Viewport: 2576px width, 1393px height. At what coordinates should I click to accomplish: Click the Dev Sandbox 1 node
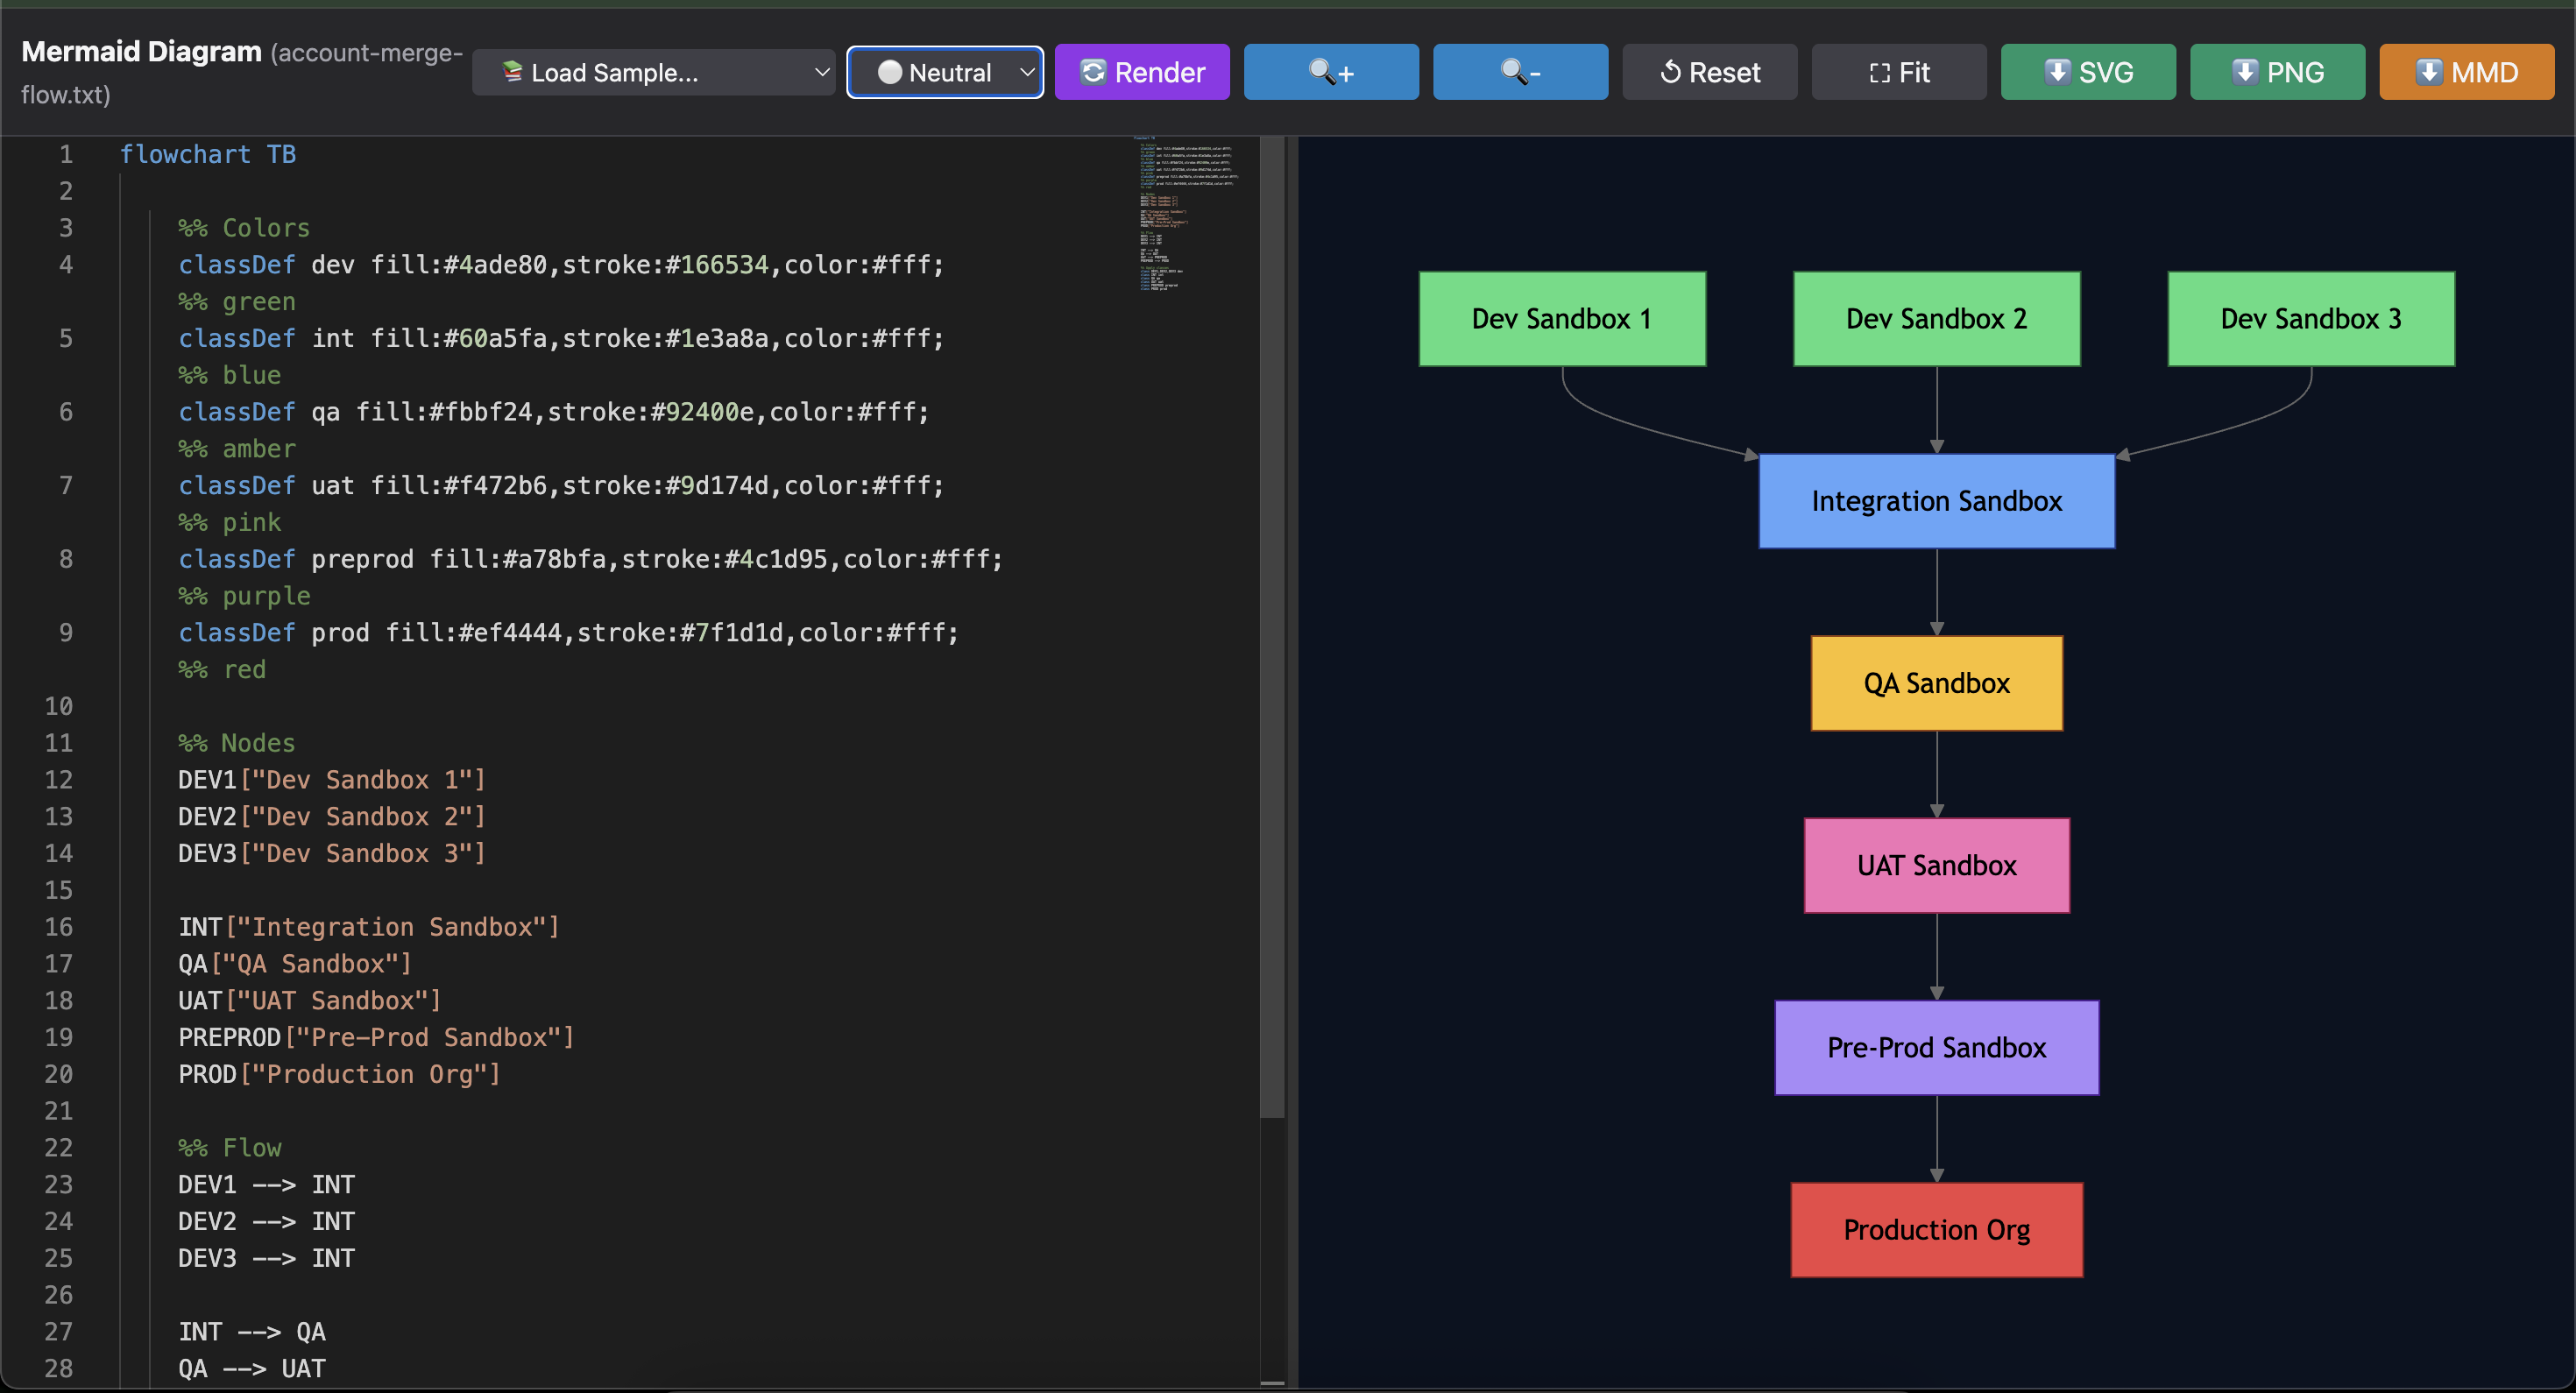[x=1561, y=319]
